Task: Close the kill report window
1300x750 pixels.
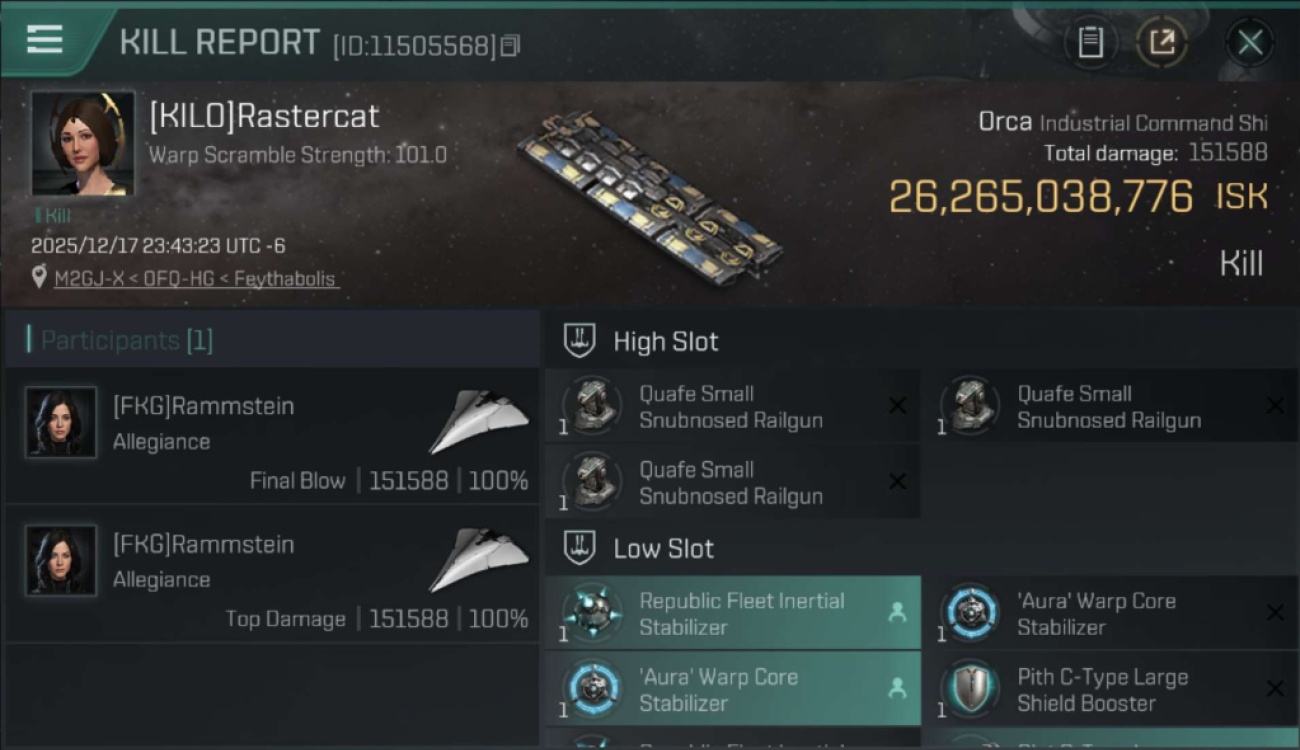Action: coord(1250,43)
